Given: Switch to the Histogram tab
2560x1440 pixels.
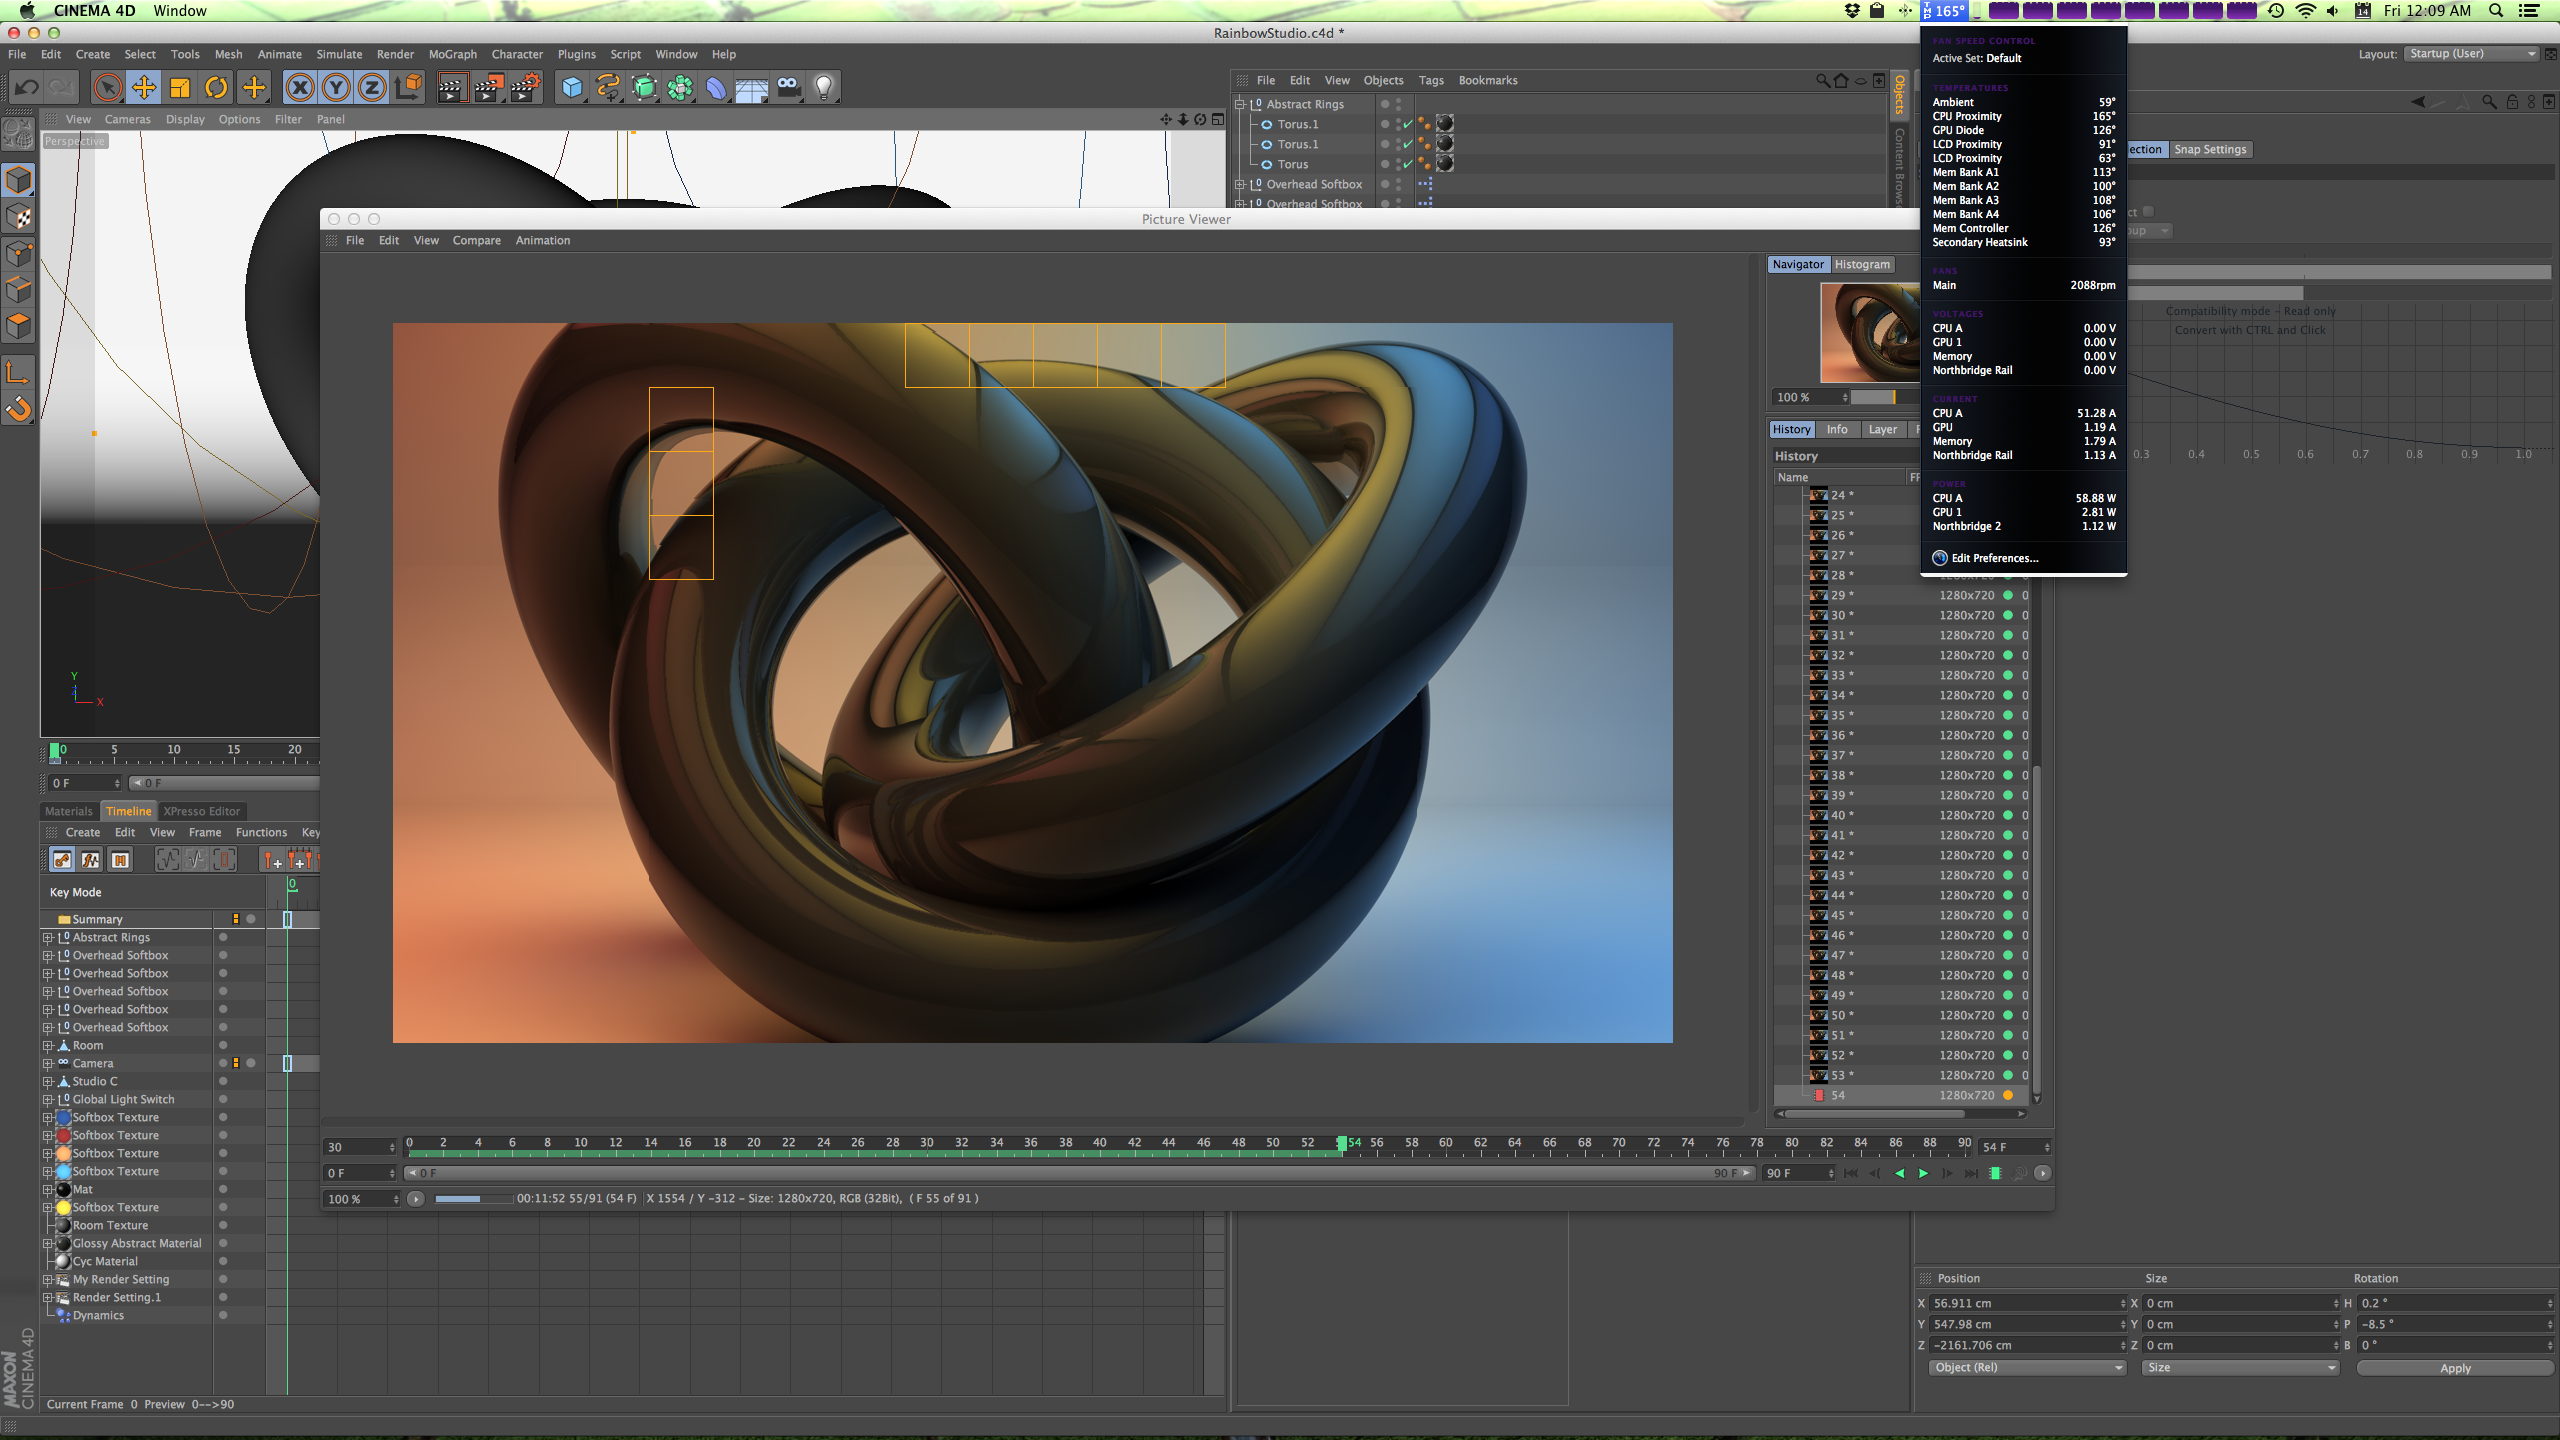Looking at the screenshot, I should coord(1862,264).
